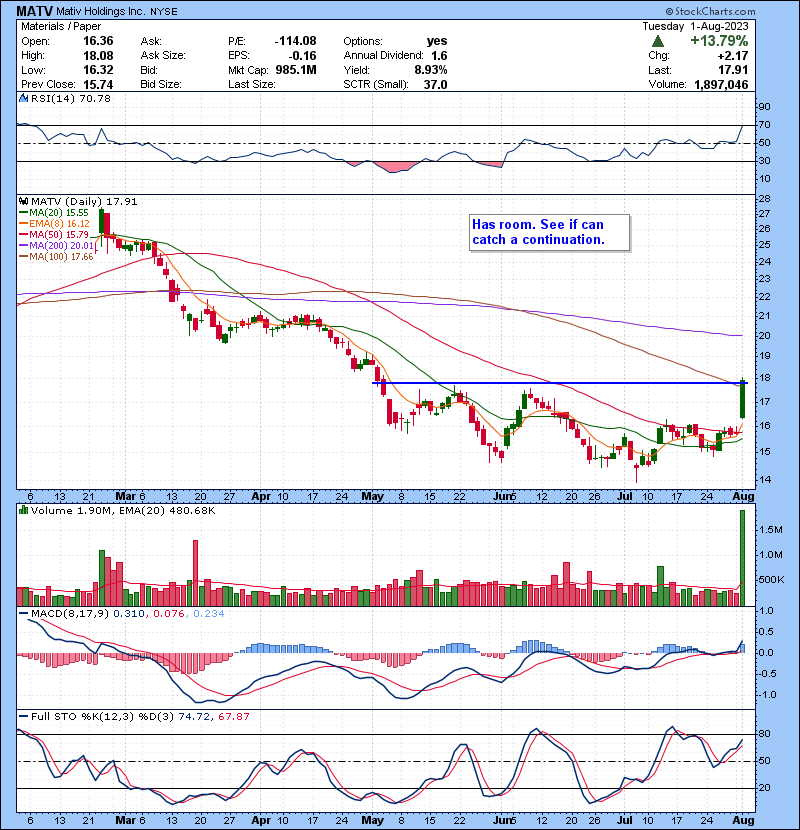This screenshot has height=830, width=800.
Task: Click the date Tuesday 1-Aug-2023
Action: coord(695,26)
